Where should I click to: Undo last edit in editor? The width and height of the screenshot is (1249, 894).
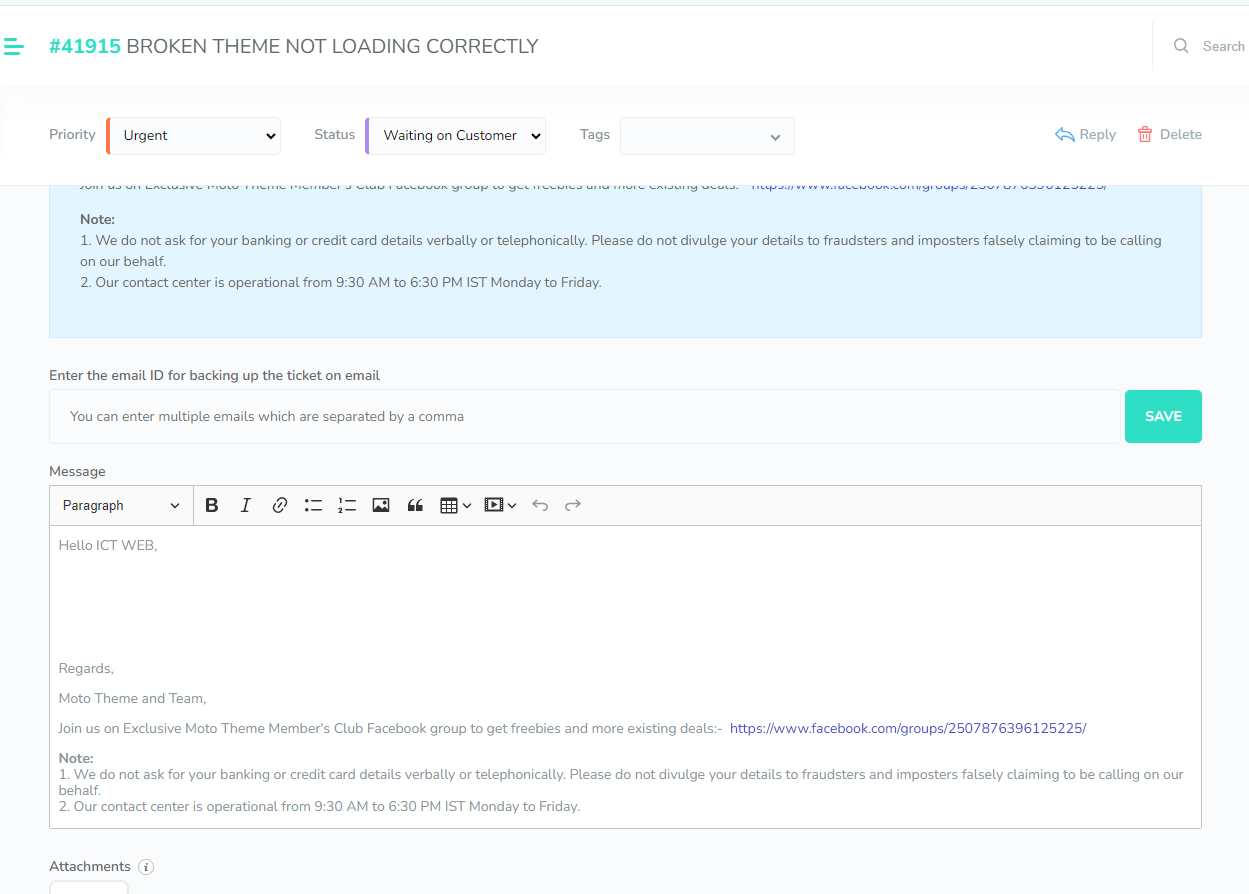click(x=540, y=505)
